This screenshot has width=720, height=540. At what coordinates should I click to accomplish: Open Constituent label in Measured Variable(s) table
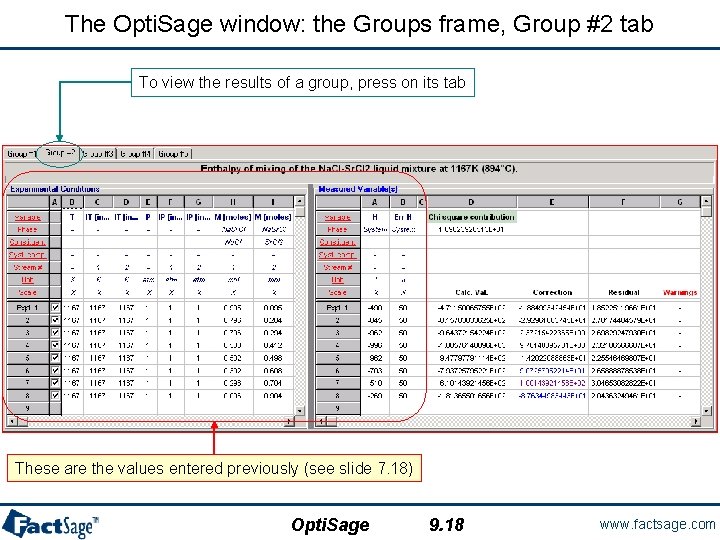pos(338,242)
